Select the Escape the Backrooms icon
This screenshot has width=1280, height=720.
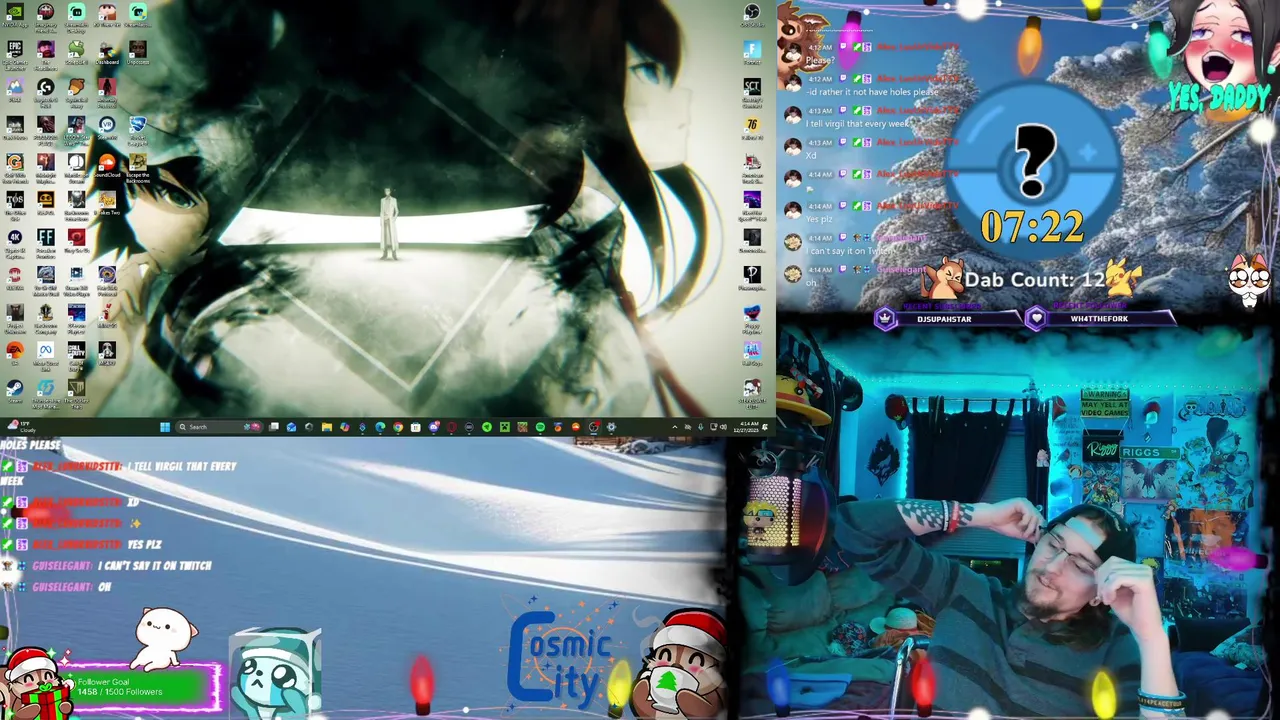138,166
